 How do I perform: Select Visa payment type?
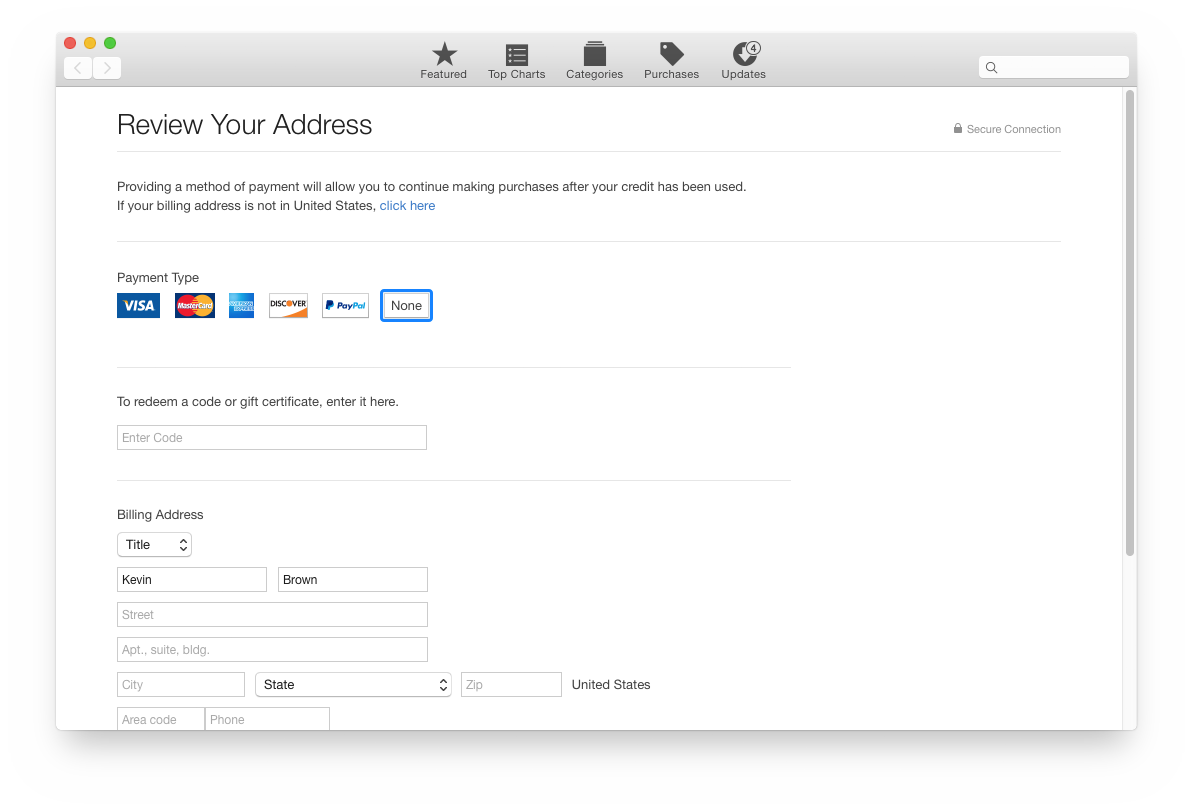[x=138, y=306]
